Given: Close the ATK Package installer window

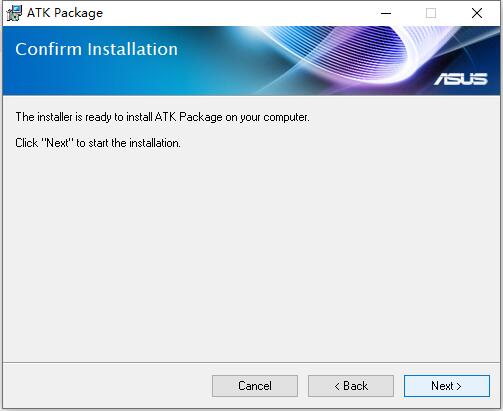Looking at the screenshot, I should click(477, 13).
